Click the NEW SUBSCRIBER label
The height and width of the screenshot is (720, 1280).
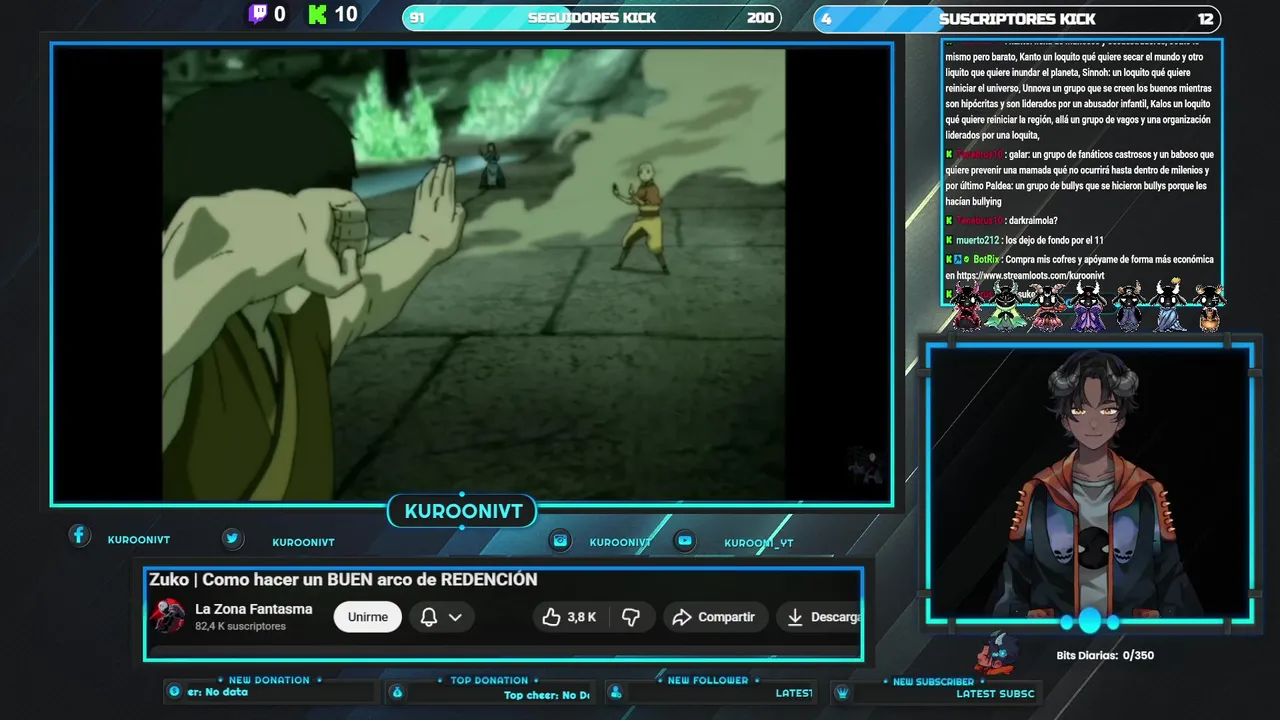click(x=933, y=681)
